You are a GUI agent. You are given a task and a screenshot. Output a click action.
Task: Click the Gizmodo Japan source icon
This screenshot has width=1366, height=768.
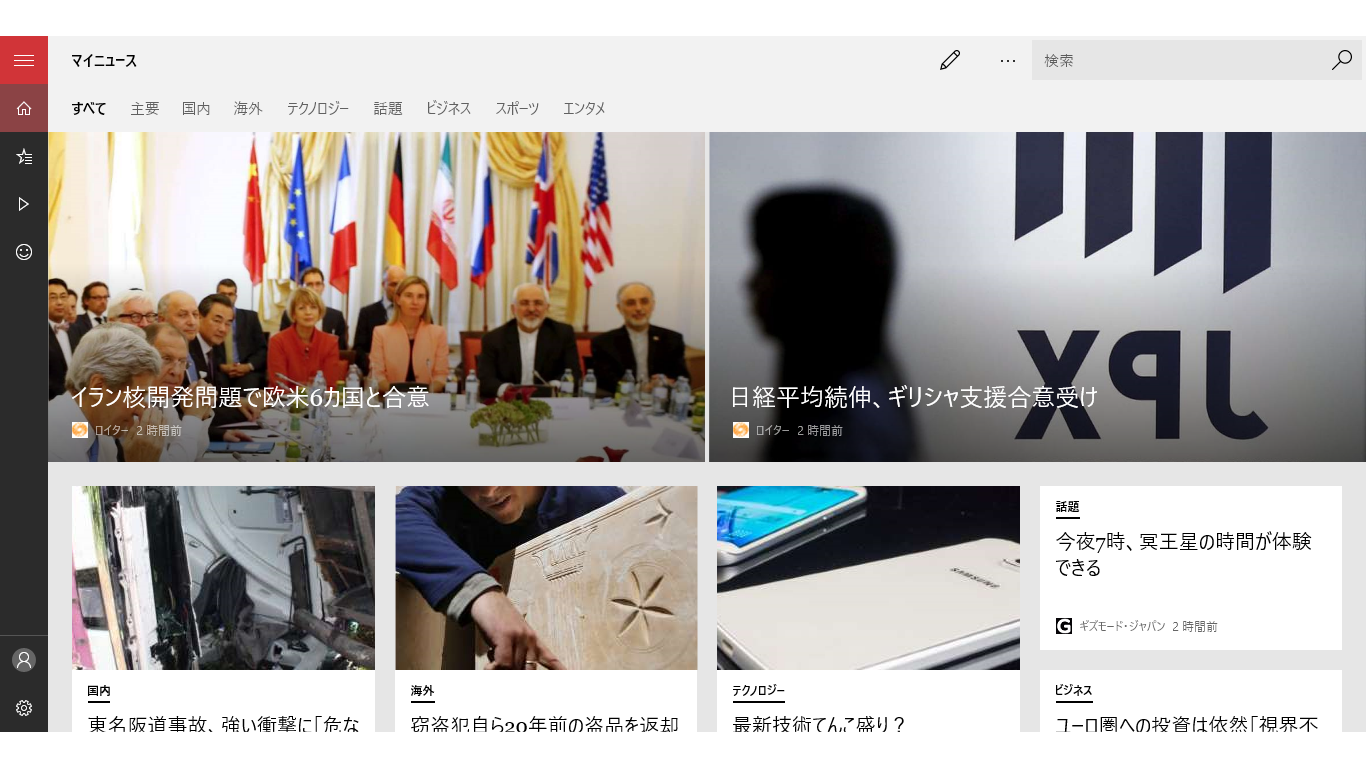coord(1064,626)
